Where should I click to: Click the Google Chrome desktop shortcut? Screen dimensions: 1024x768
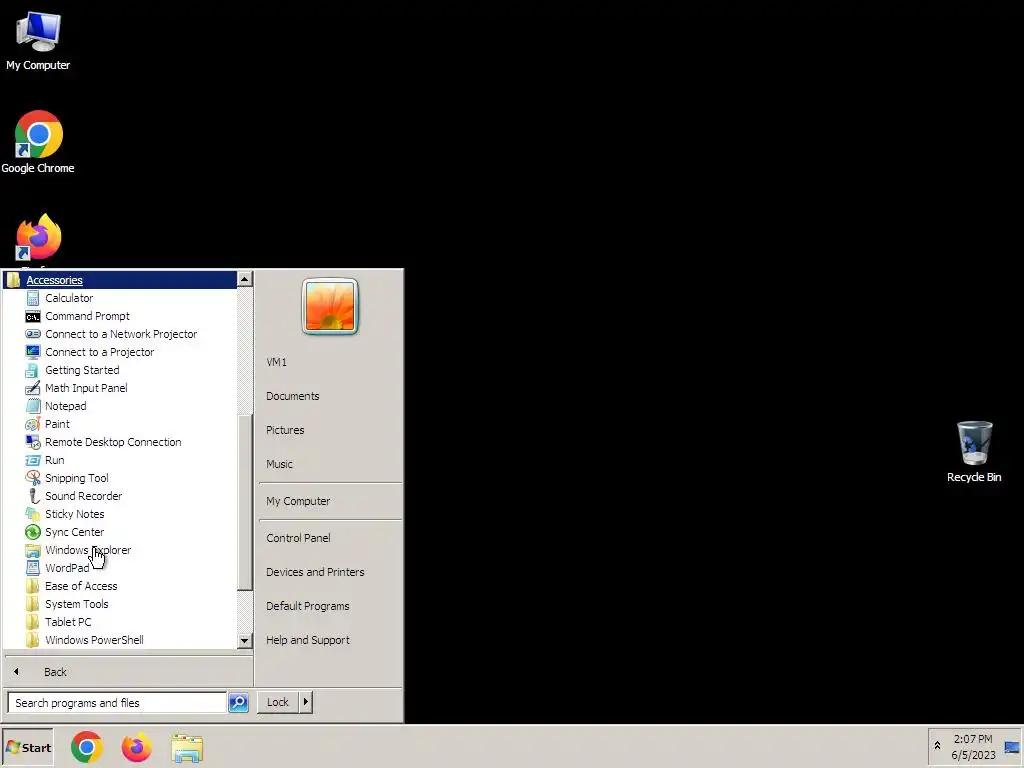38,142
